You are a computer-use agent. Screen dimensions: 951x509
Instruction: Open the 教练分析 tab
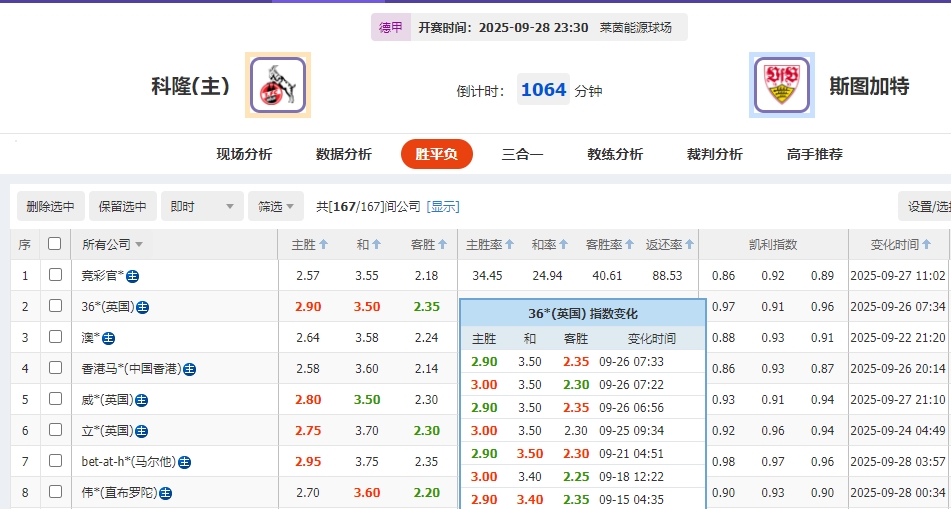click(x=615, y=154)
